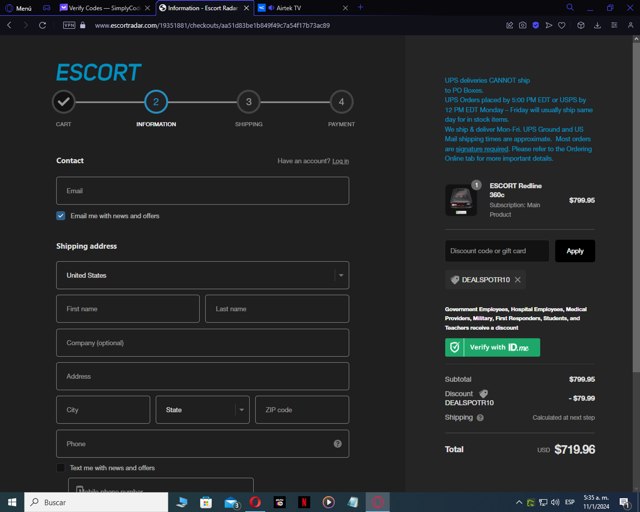Focus the Phone field
The height and width of the screenshot is (512, 640).
coord(202,443)
